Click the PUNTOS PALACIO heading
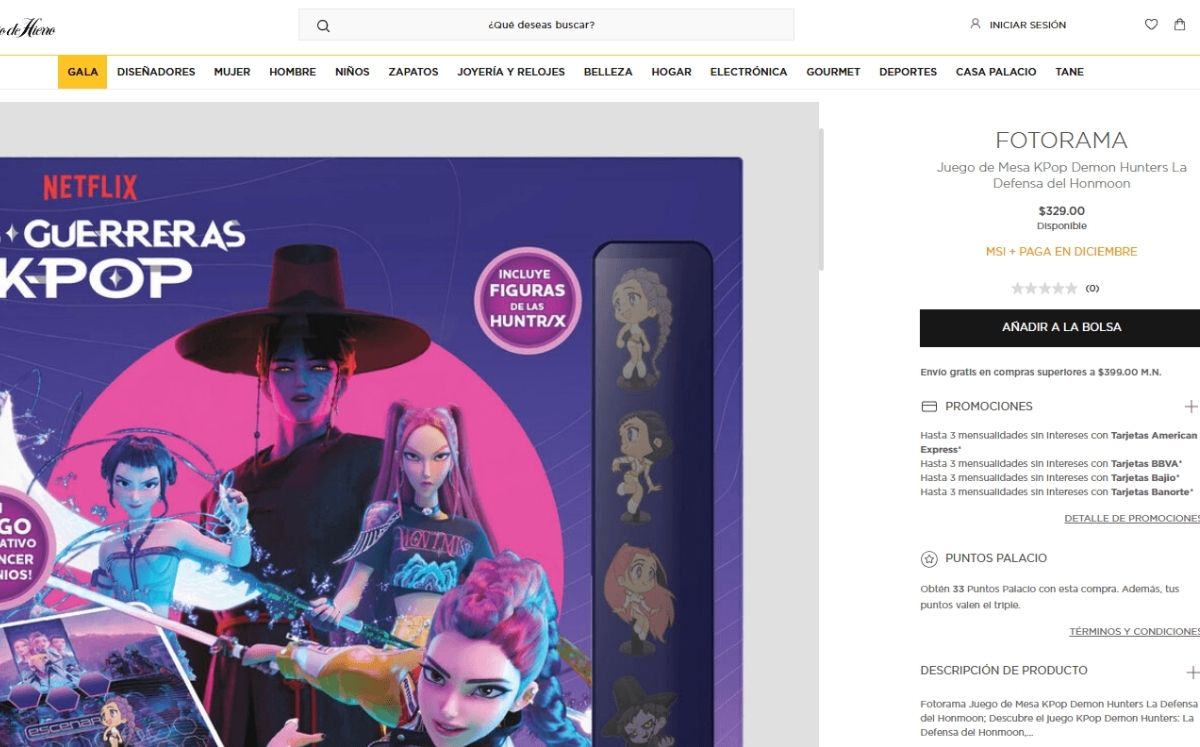Viewport: 1200px width, 747px height. [x=996, y=559]
